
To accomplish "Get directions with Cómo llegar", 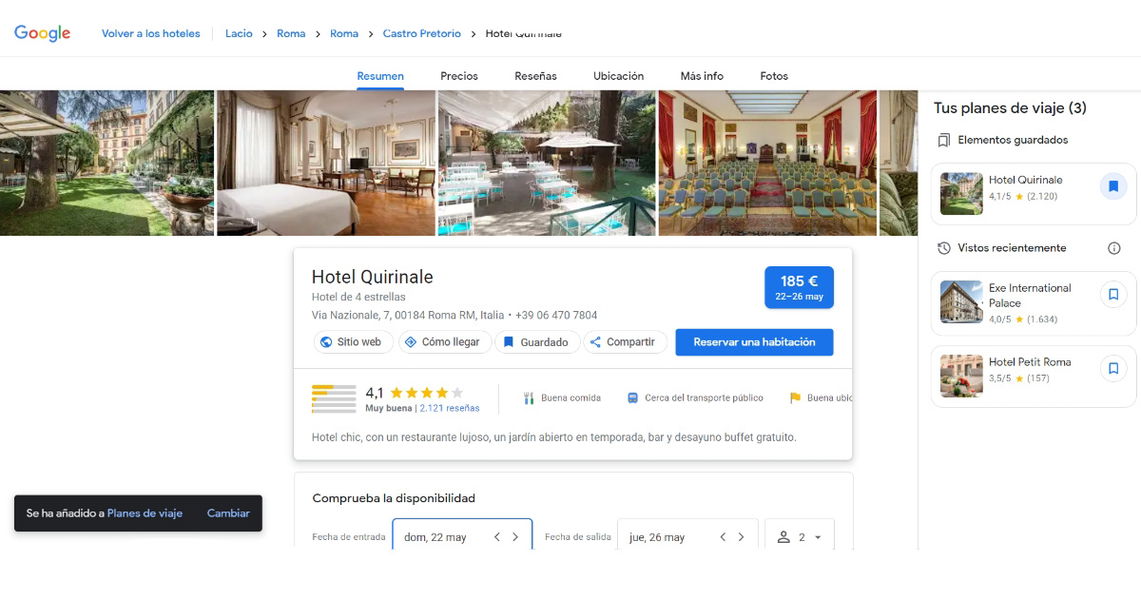I will [x=445, y=342].
